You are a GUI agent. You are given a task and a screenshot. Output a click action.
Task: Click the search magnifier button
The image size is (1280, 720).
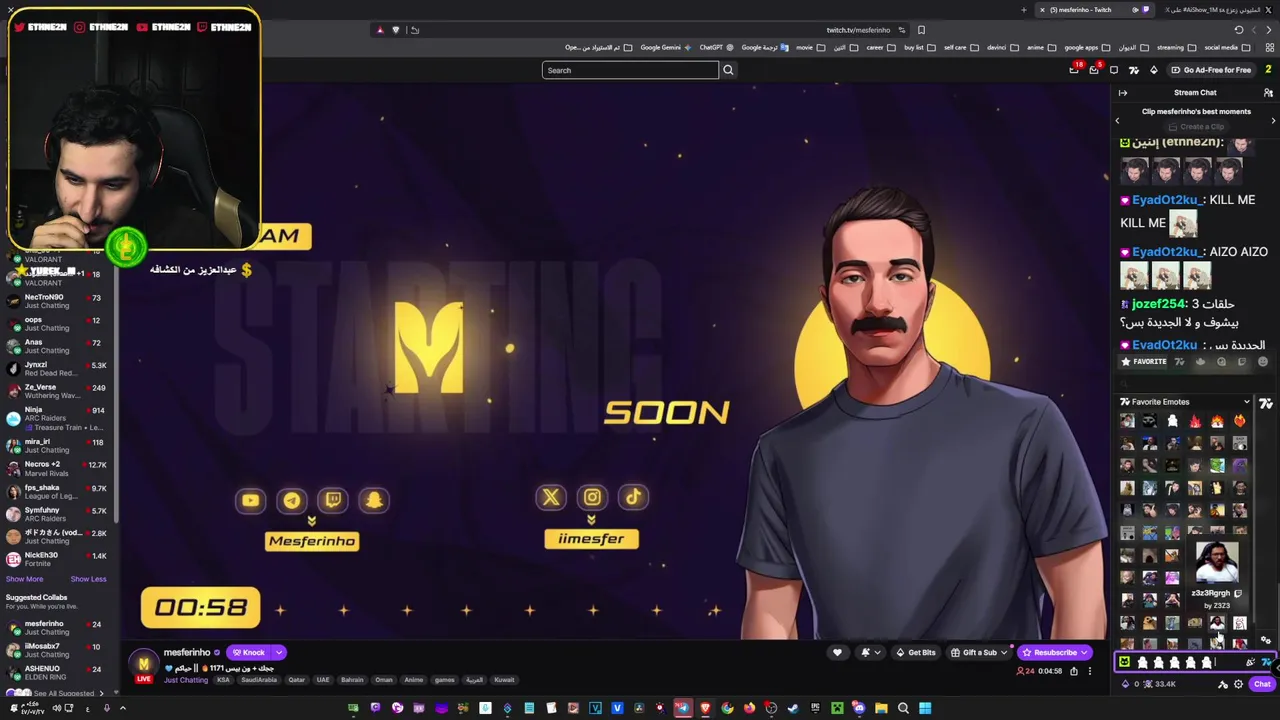pyautogui.click(x=728, y=70)
